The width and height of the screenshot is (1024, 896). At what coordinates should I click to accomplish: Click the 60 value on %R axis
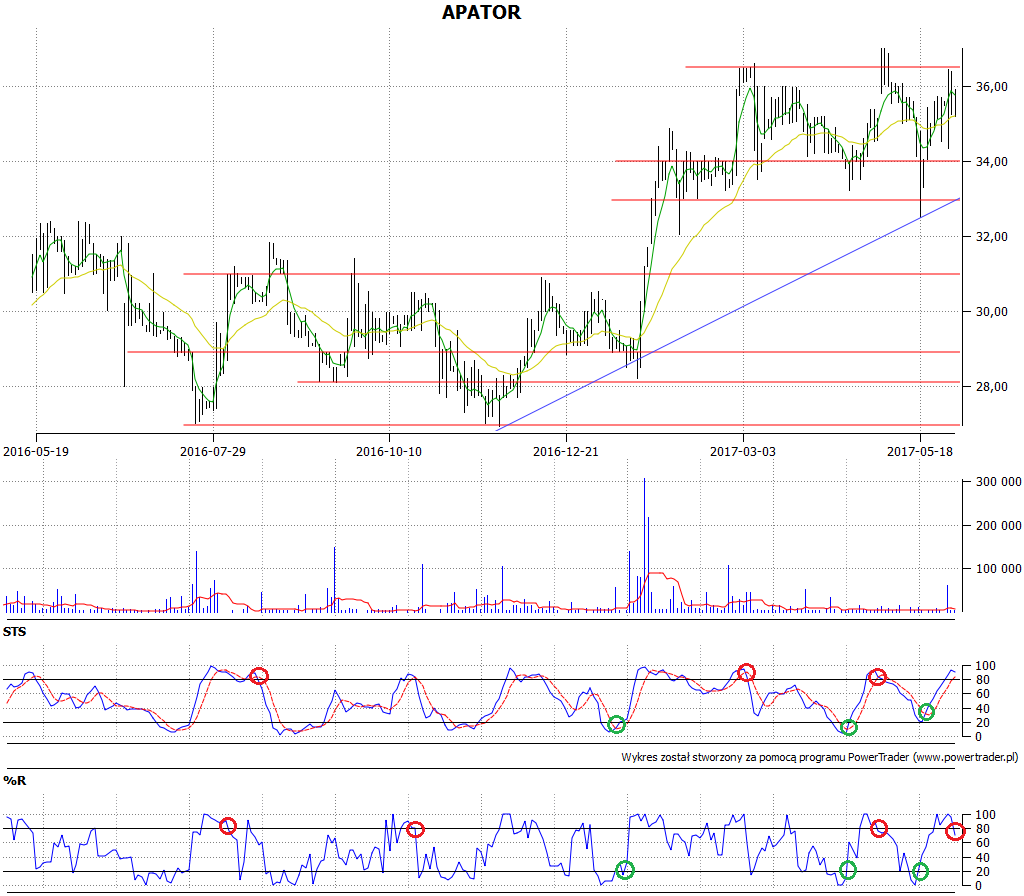click(982, 843)
